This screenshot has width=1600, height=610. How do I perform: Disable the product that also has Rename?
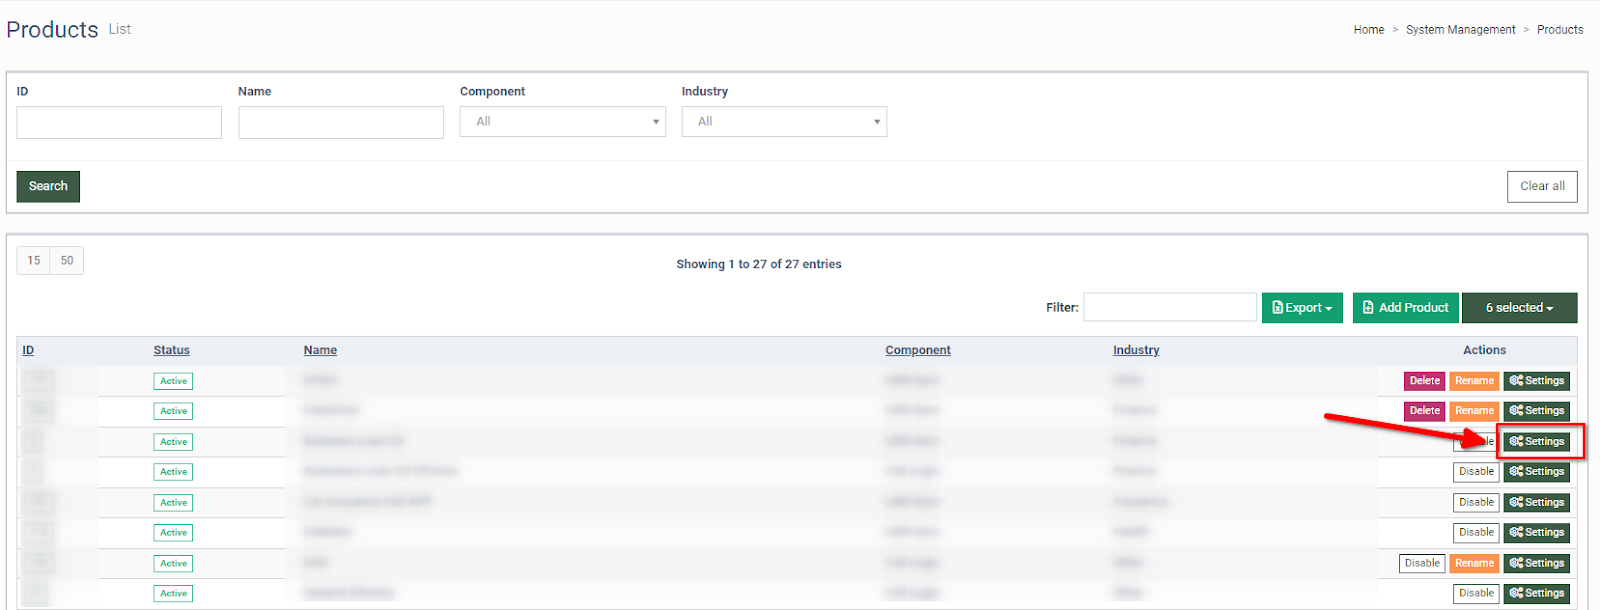coord(1422,564)
